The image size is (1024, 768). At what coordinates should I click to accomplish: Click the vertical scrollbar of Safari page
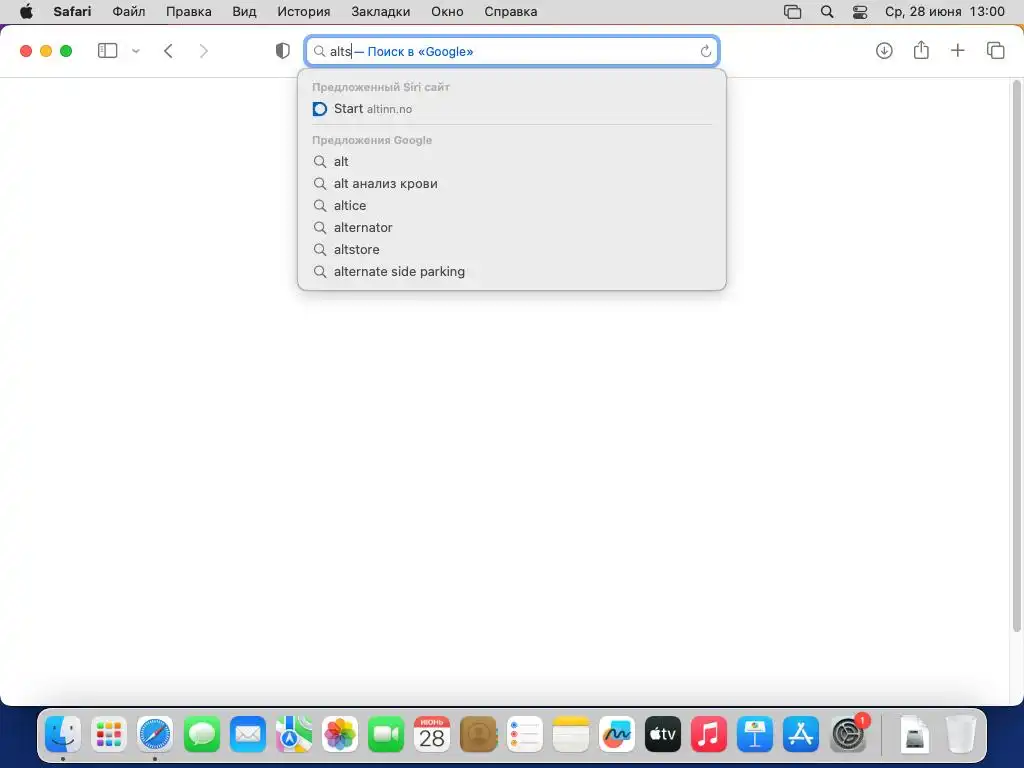click(1016, 356)
